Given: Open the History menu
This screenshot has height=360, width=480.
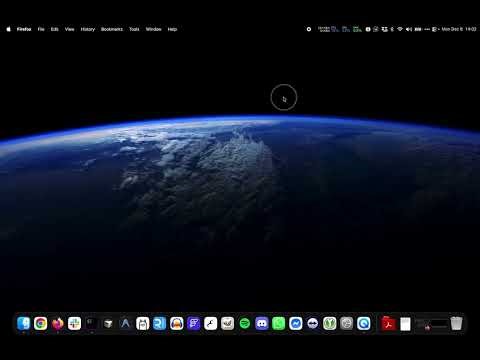Looking at the screenshot, I should (x=88, y=29).
